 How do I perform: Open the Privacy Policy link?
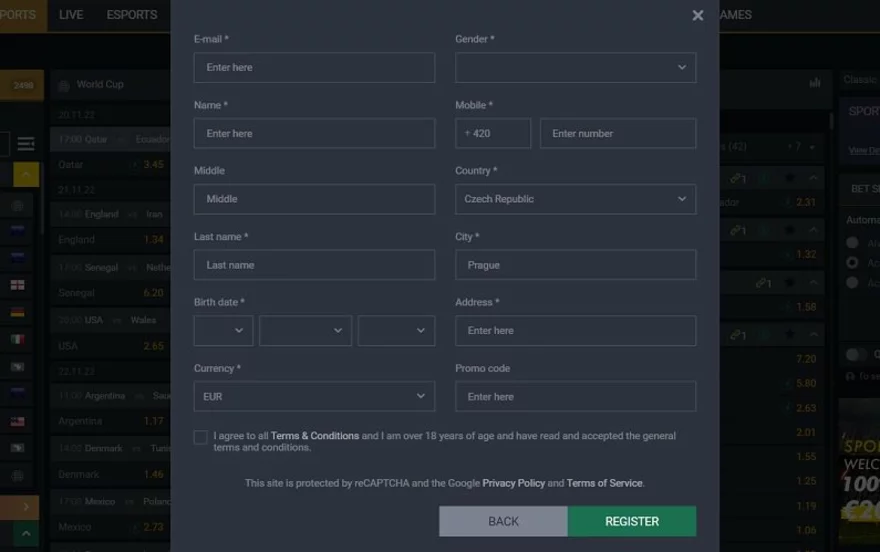[x=513, y=483]
